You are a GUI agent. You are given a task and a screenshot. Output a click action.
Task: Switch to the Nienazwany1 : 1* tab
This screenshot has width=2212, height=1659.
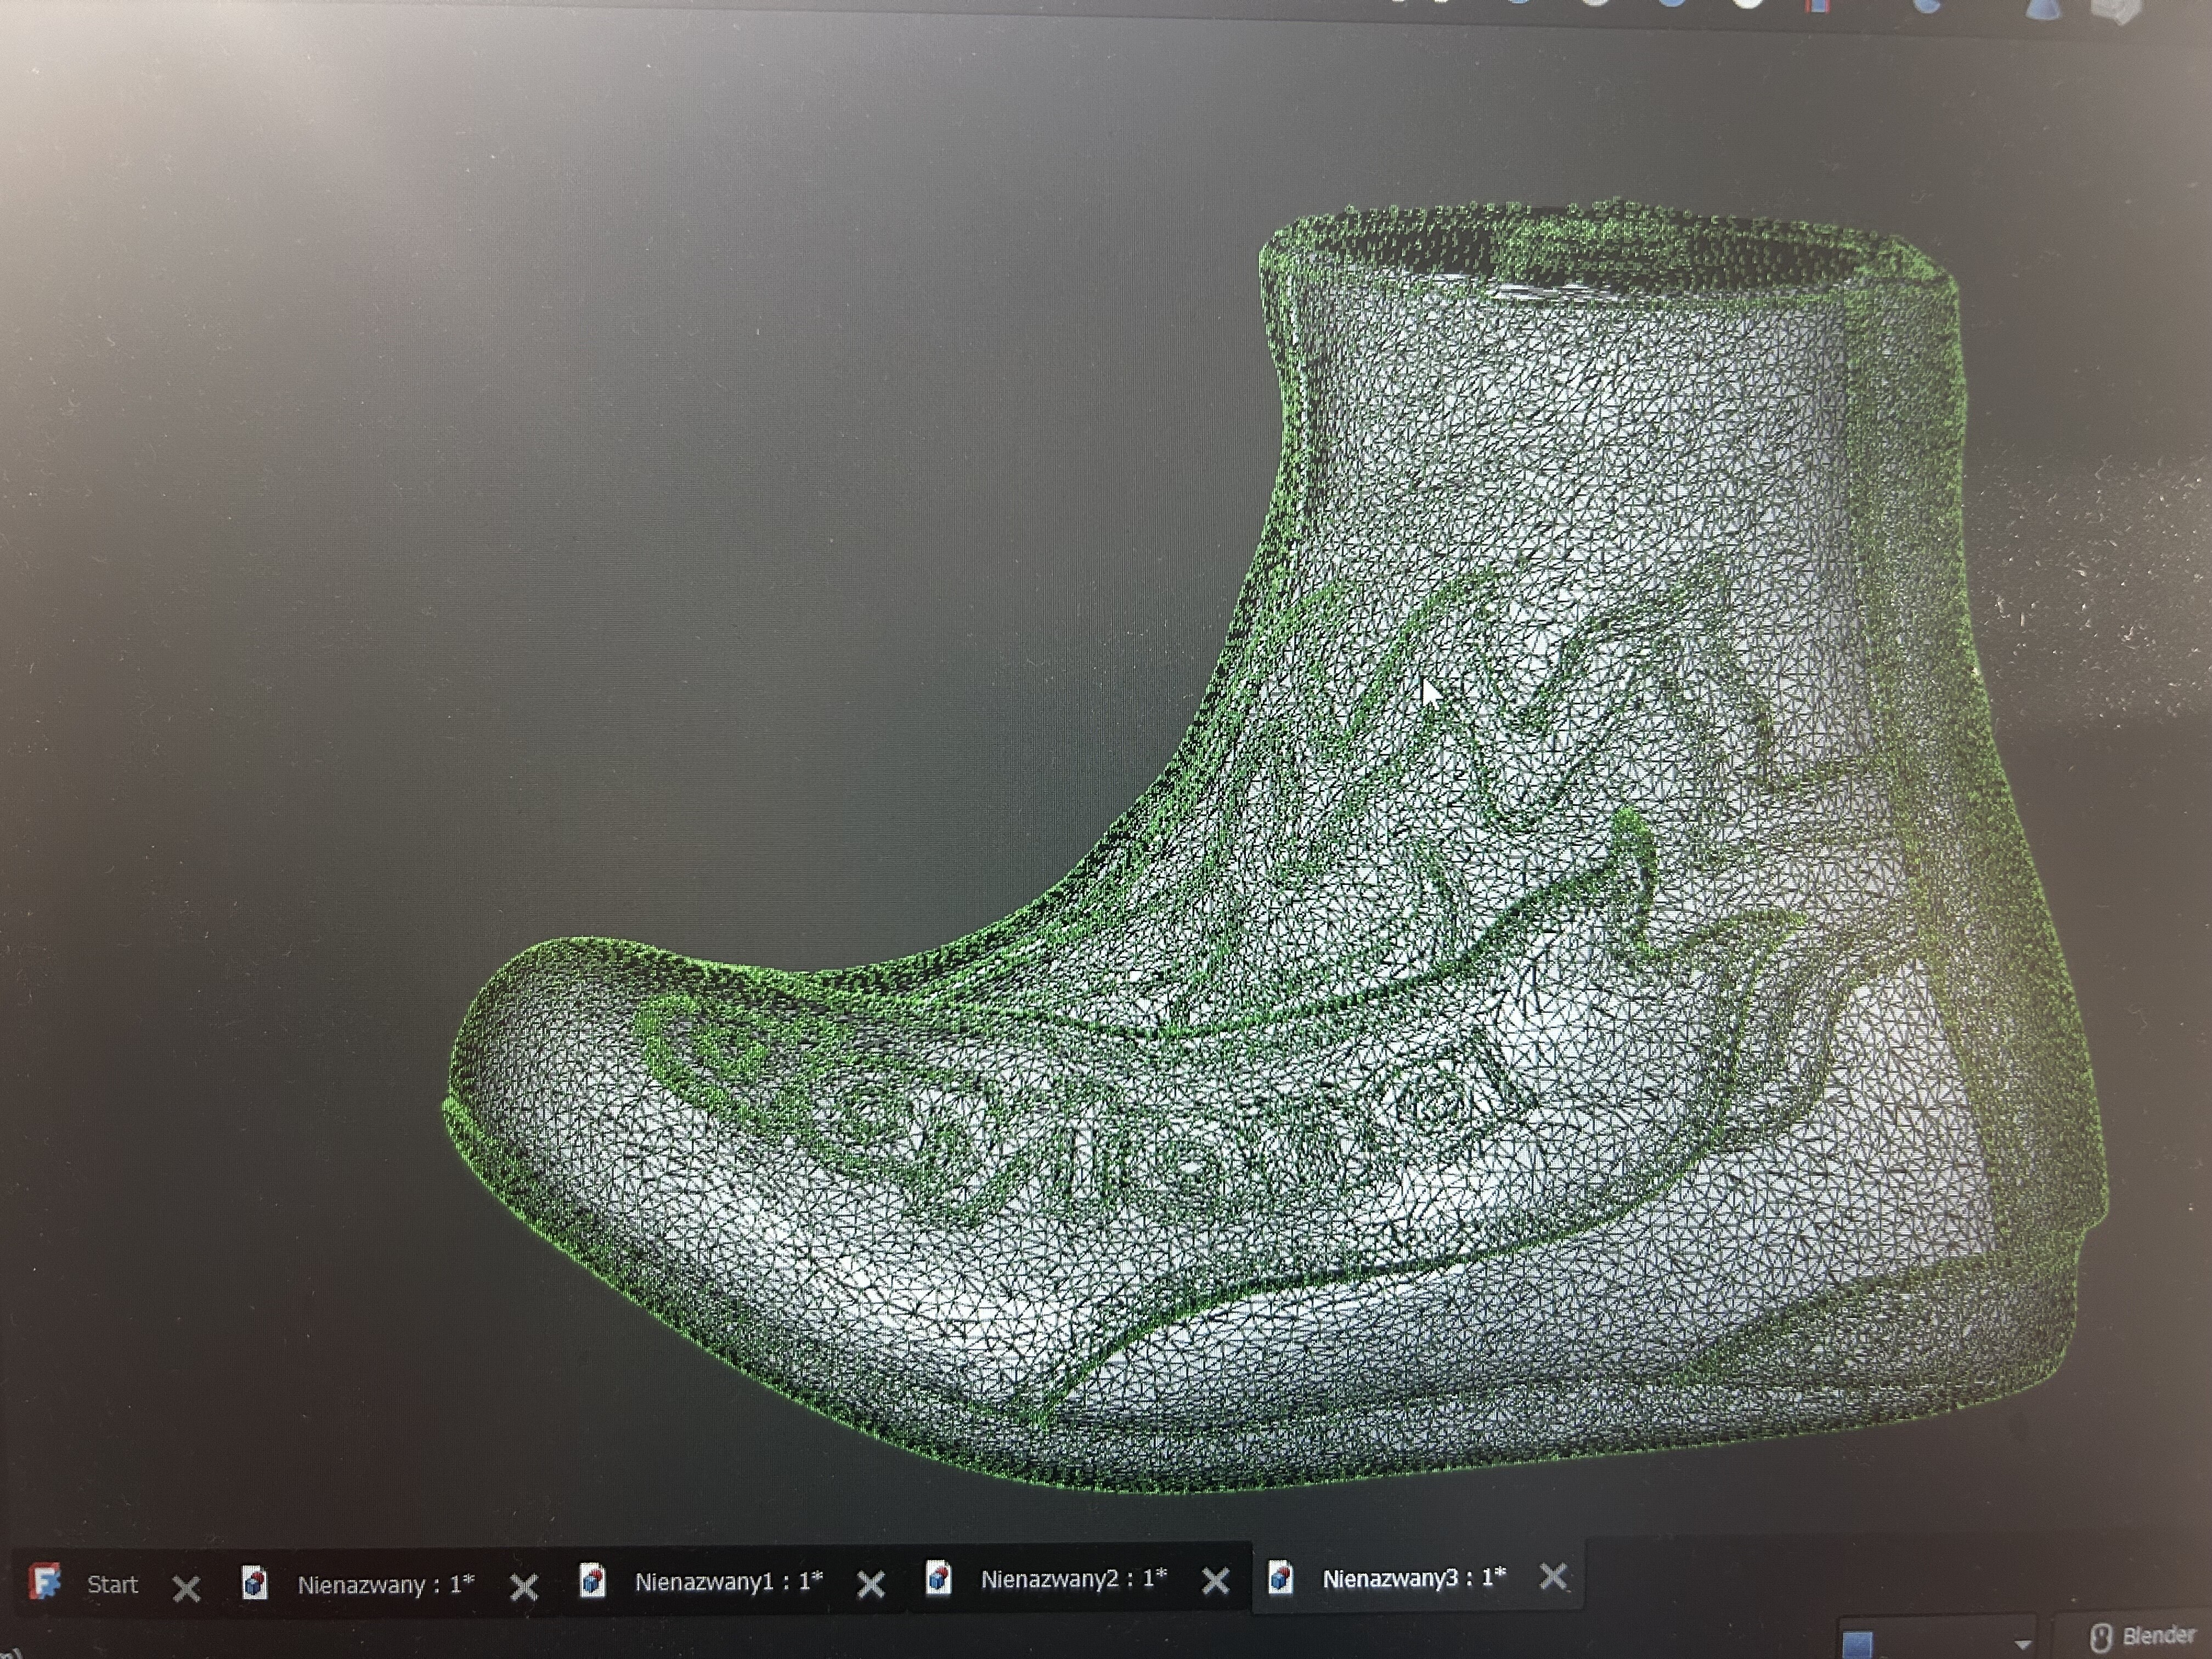coord(728,1582)
